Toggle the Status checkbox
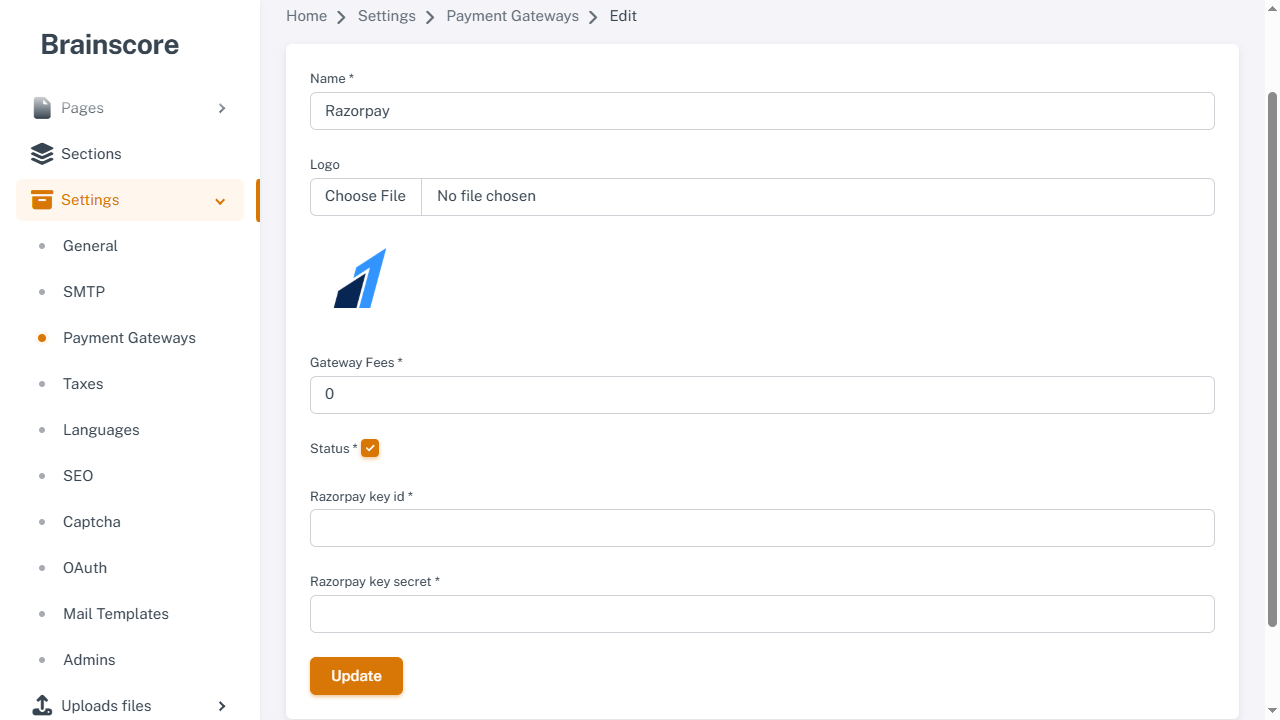Screen dimensions: 1280x720 370,448
